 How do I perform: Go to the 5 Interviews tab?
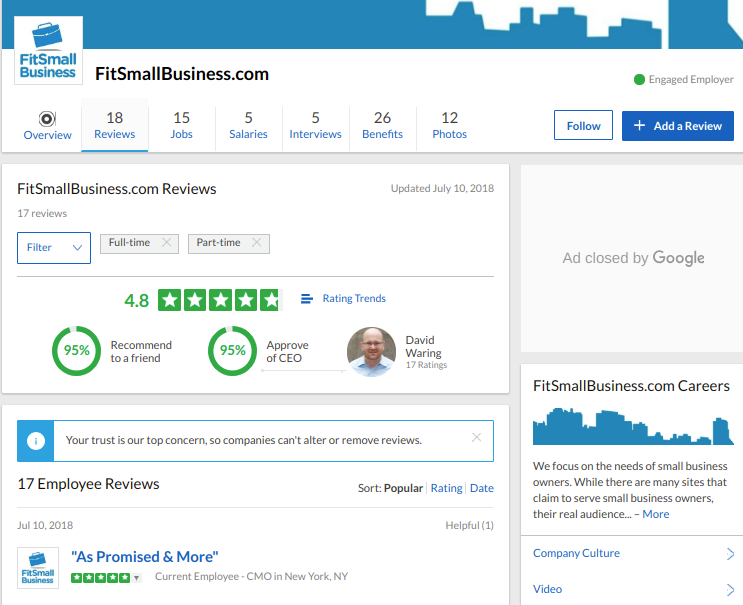click(316, 126)
